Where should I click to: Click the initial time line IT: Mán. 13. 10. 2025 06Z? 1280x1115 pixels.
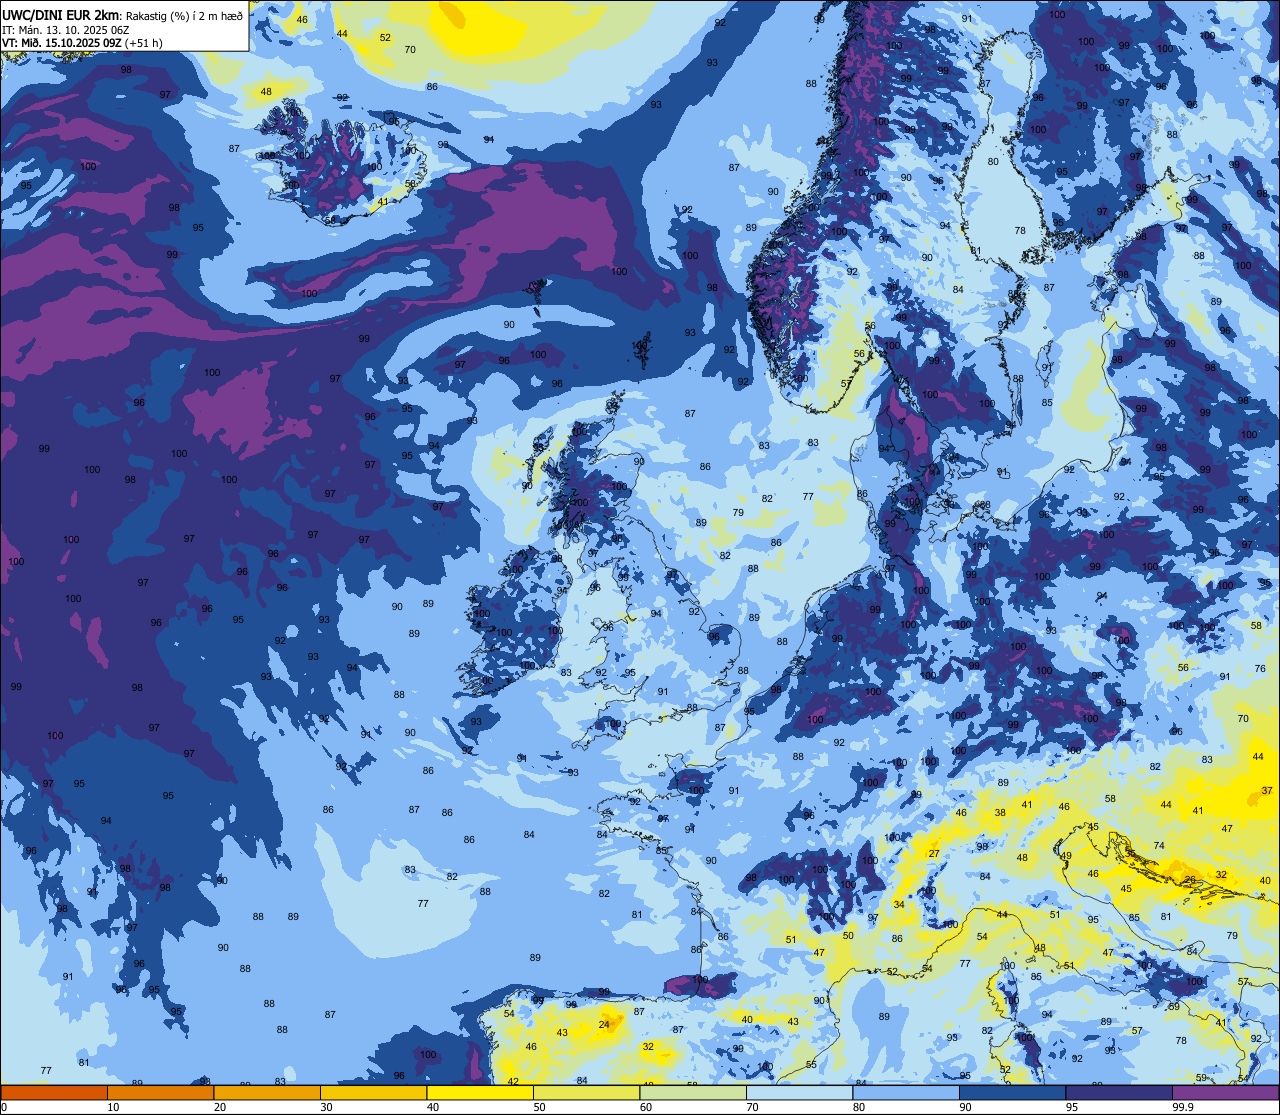pyautogui.click(x=66, y=29)
